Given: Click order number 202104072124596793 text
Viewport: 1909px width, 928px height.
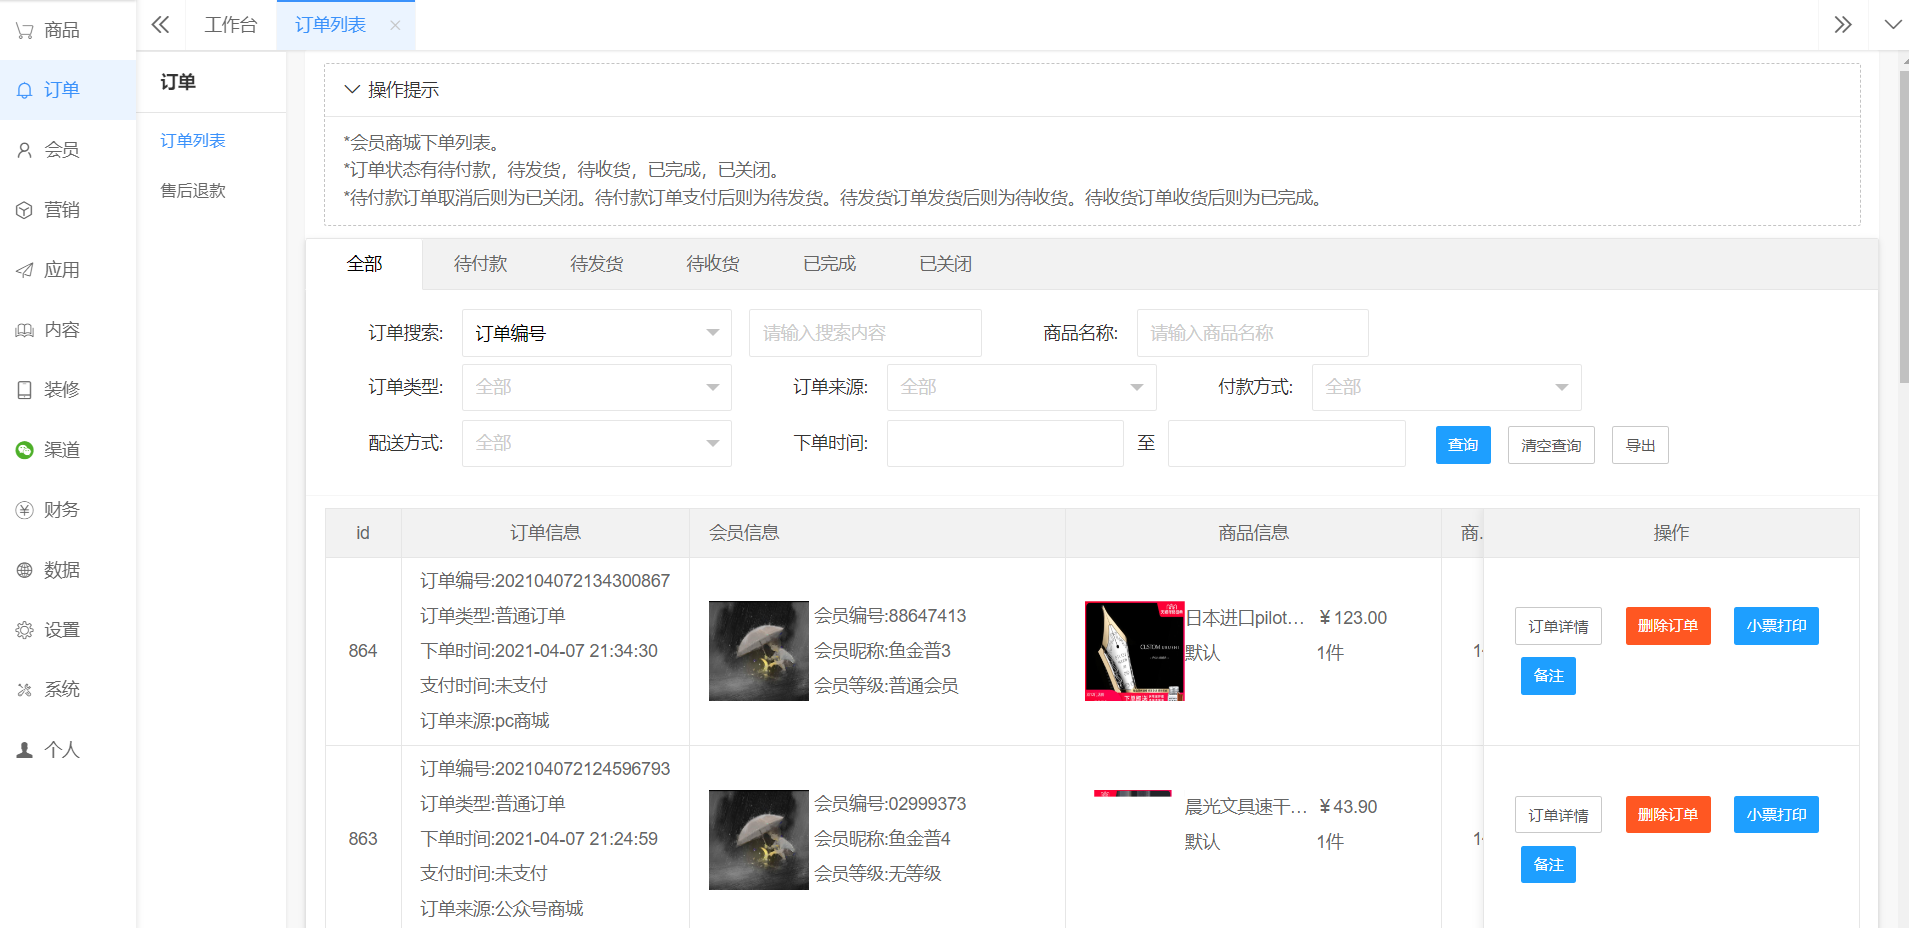Looking at the screenshot, I should pos(582,769).
